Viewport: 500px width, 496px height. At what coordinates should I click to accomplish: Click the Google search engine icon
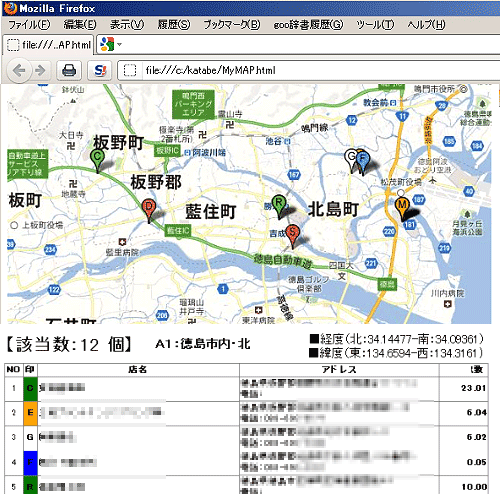click(107, 44)
